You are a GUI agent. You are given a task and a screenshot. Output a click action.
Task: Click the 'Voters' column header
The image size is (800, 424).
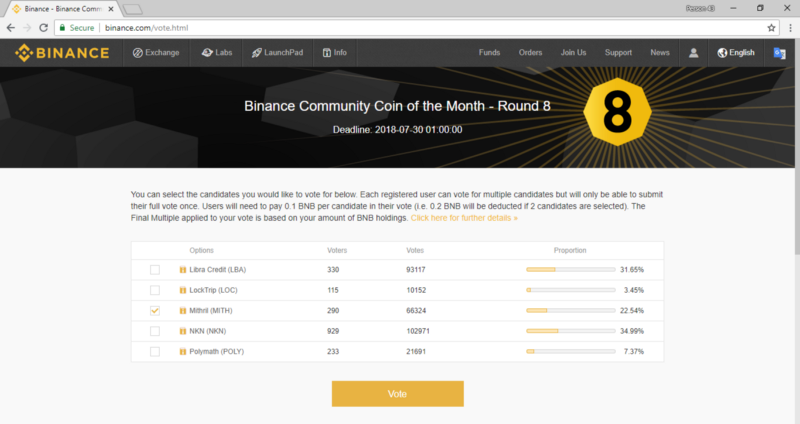pyautogui.click(x=337, y=250)
